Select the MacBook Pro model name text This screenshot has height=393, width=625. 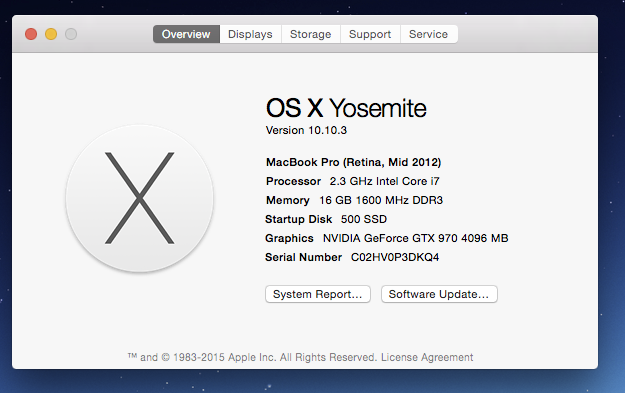tap(354, 162)
